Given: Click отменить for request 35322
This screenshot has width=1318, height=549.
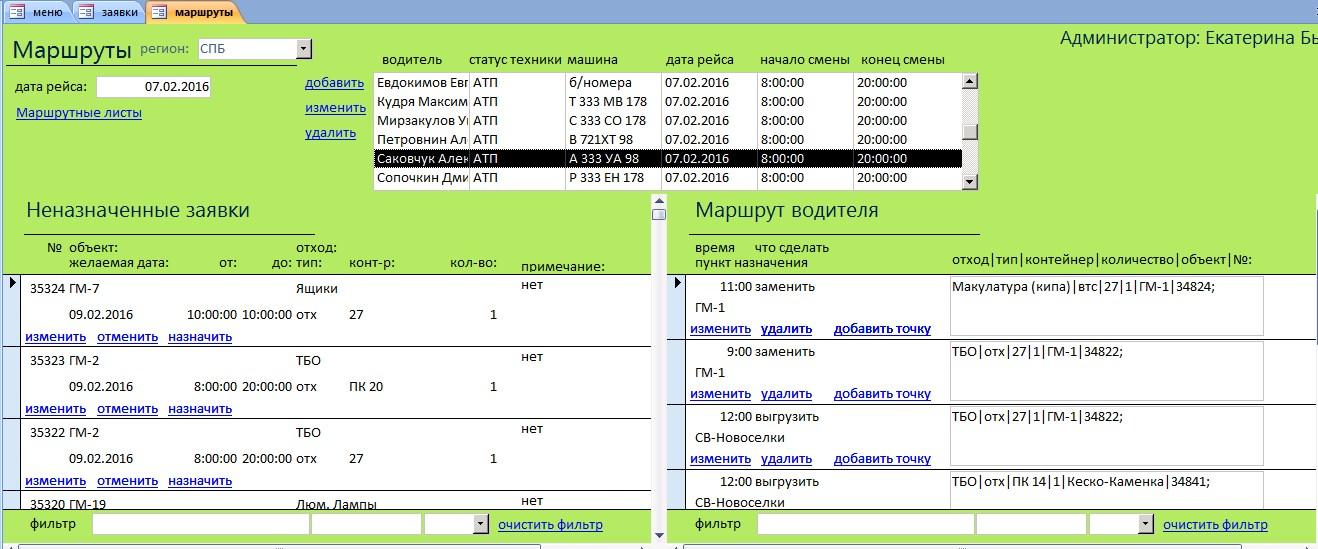Looking at the screenshot, I should pos(127,481).
